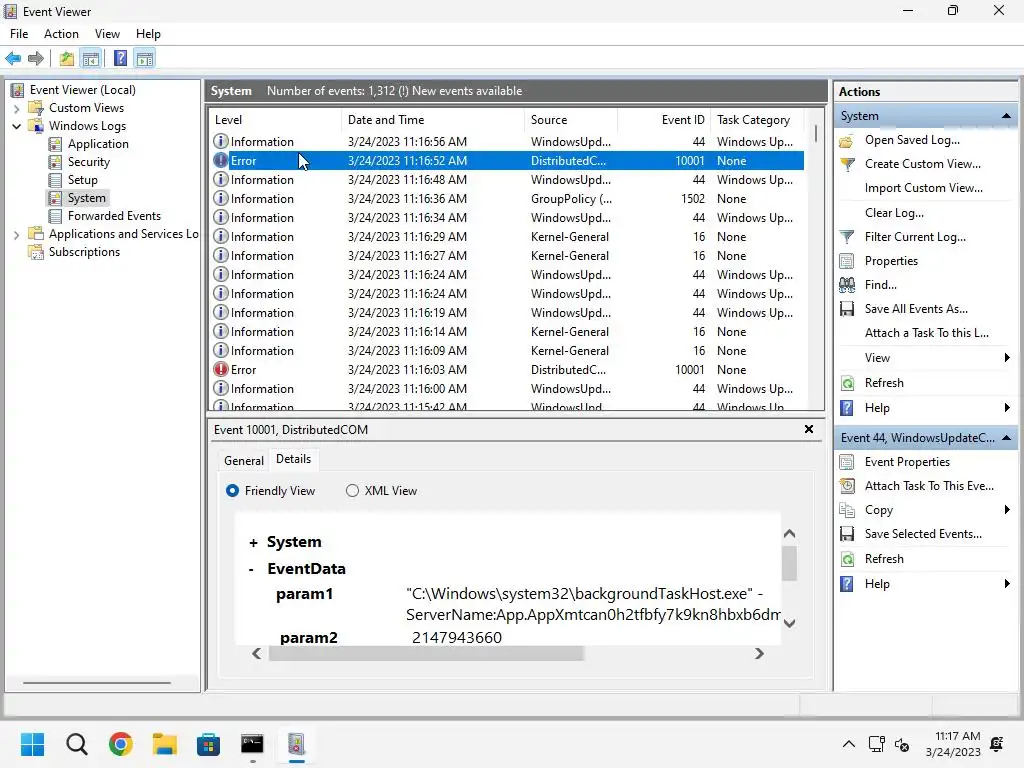Viewport: 1024px width, 768px height.
Task: Collapse the Event 44 actions header arrow
Action: point(1006,438)
